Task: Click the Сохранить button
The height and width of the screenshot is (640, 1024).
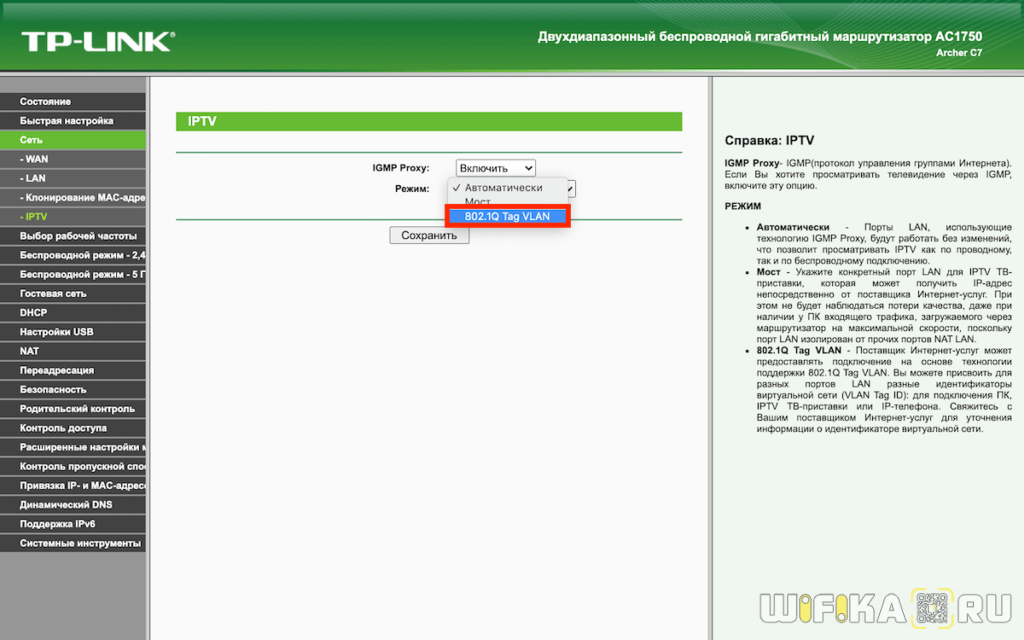Action: point(429,235)
